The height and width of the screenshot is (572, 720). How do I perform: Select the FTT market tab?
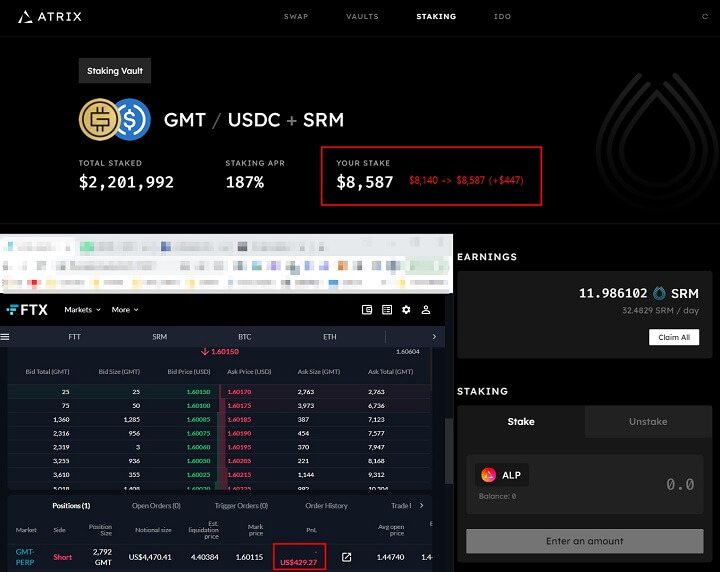pyautogui.click(x=74, y=337)
